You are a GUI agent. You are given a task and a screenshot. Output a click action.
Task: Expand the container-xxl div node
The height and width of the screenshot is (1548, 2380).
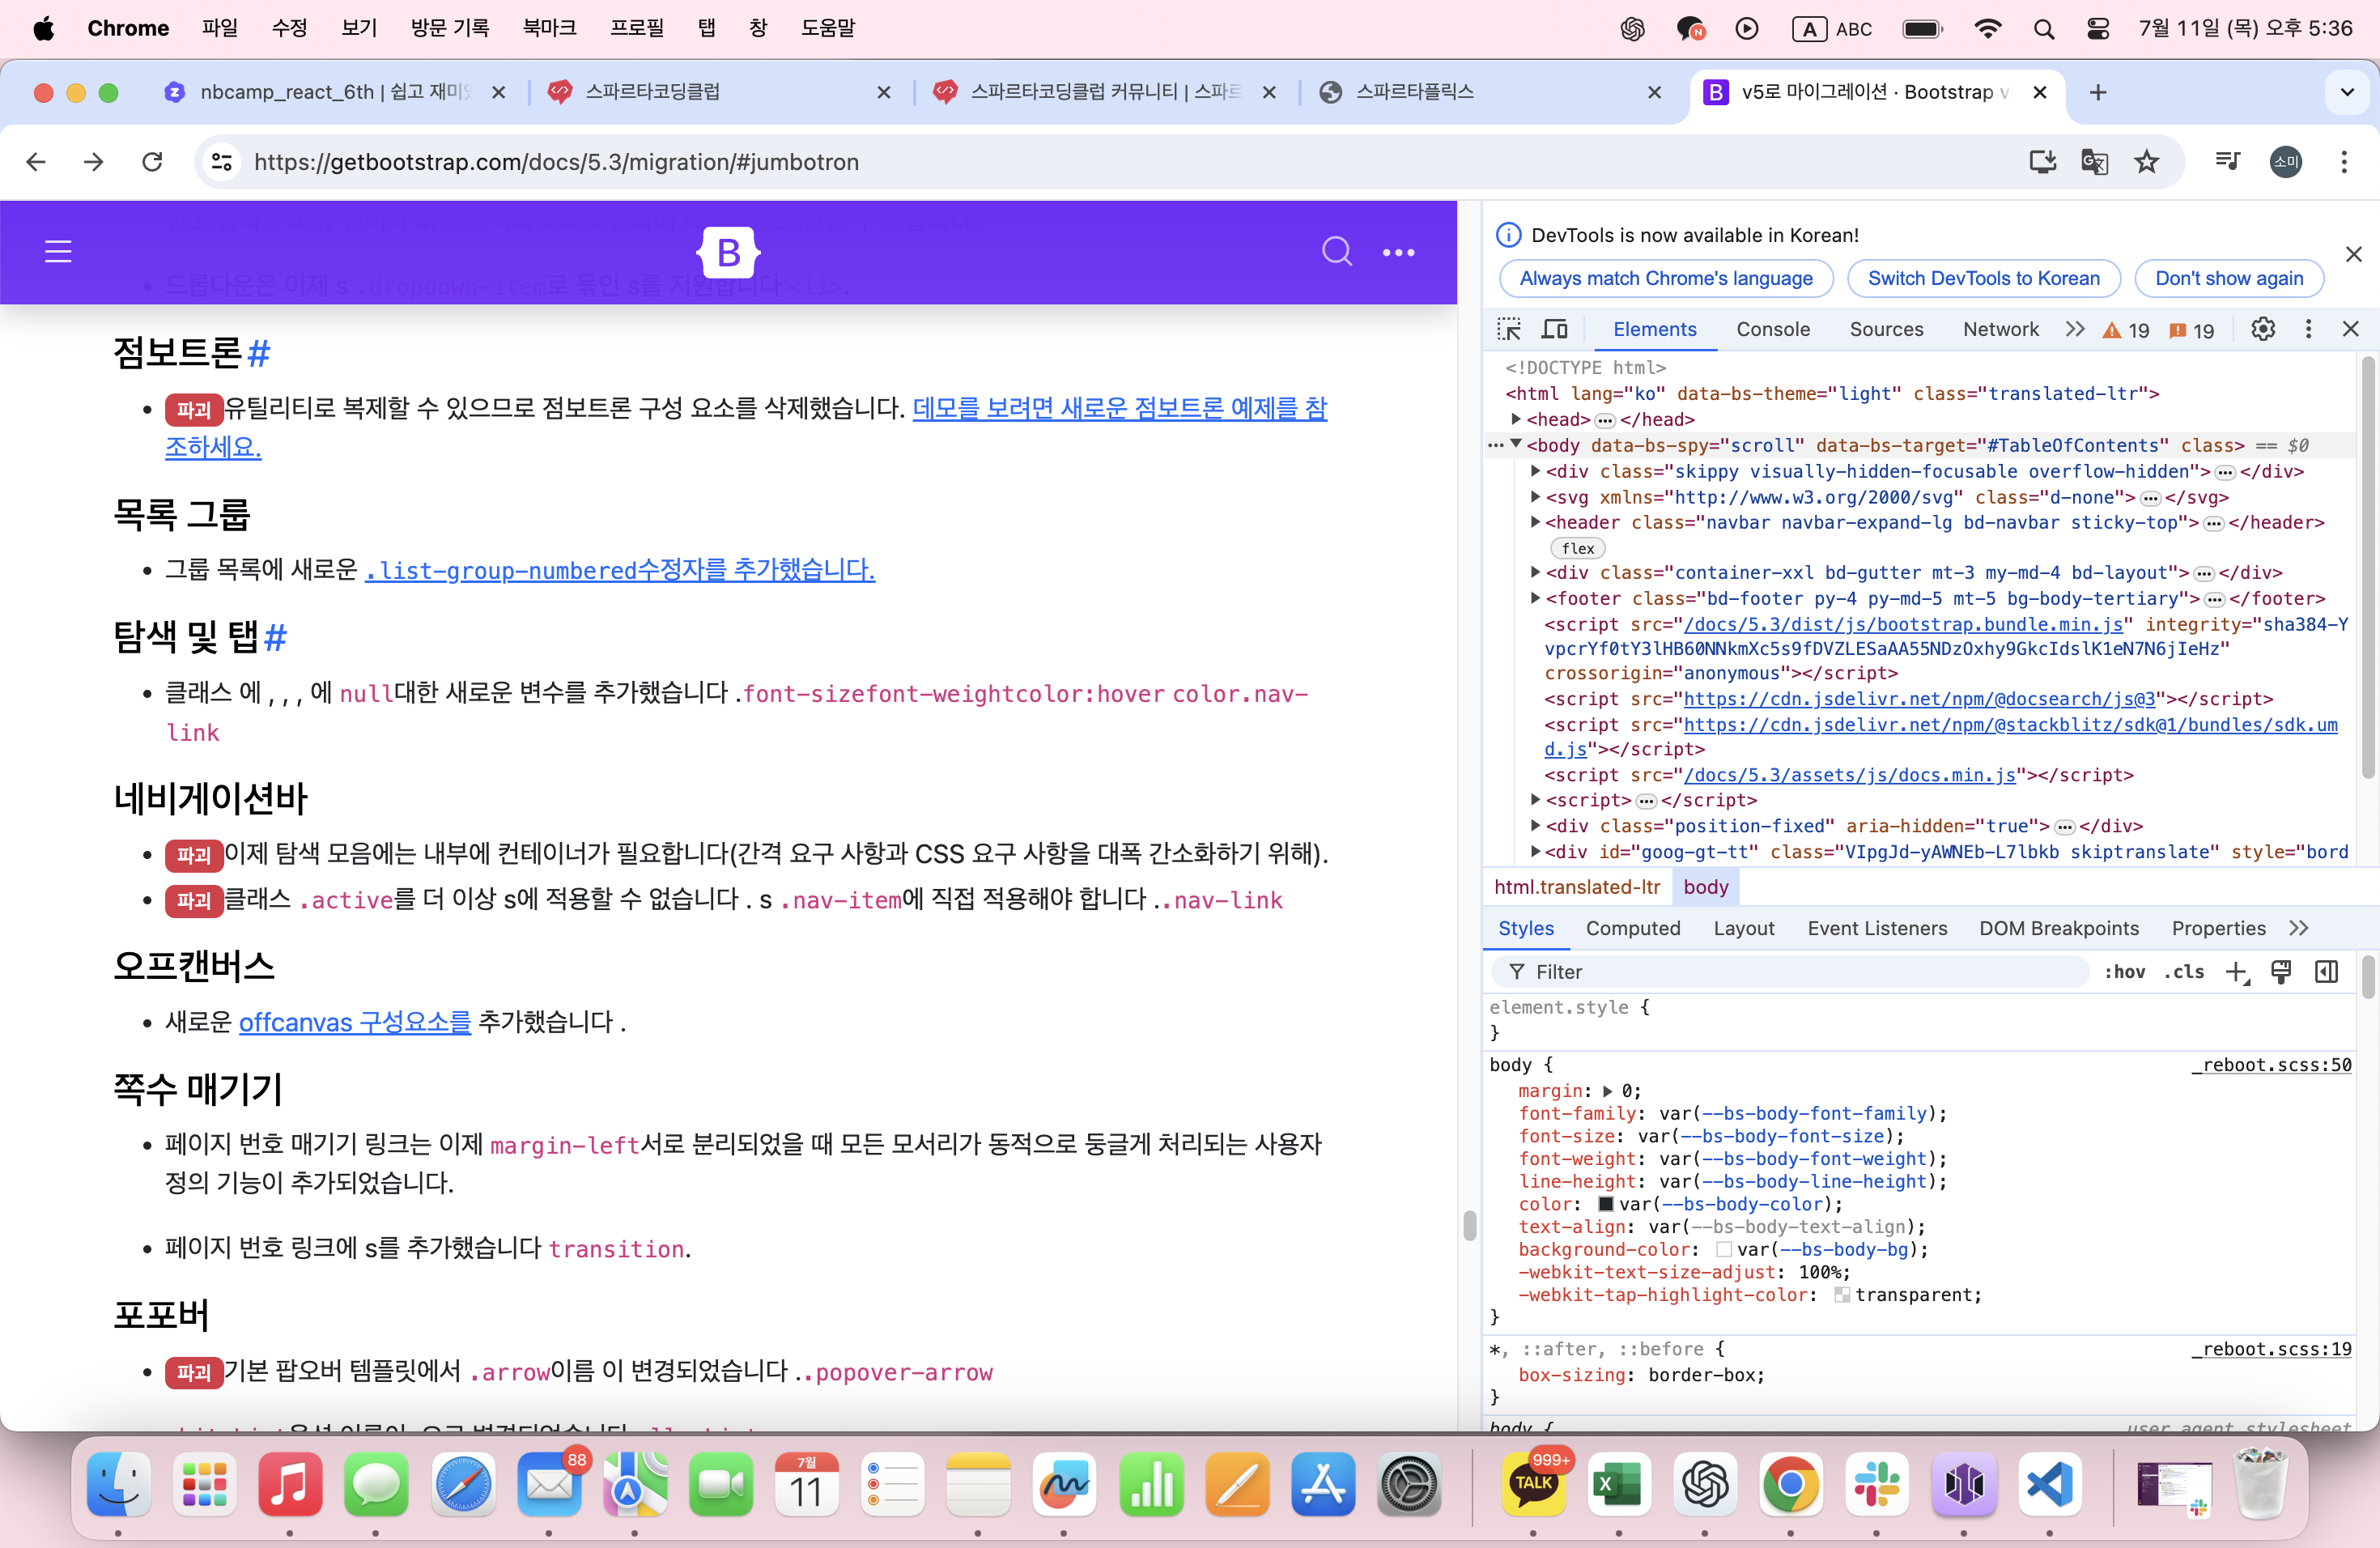(1535, 572)
